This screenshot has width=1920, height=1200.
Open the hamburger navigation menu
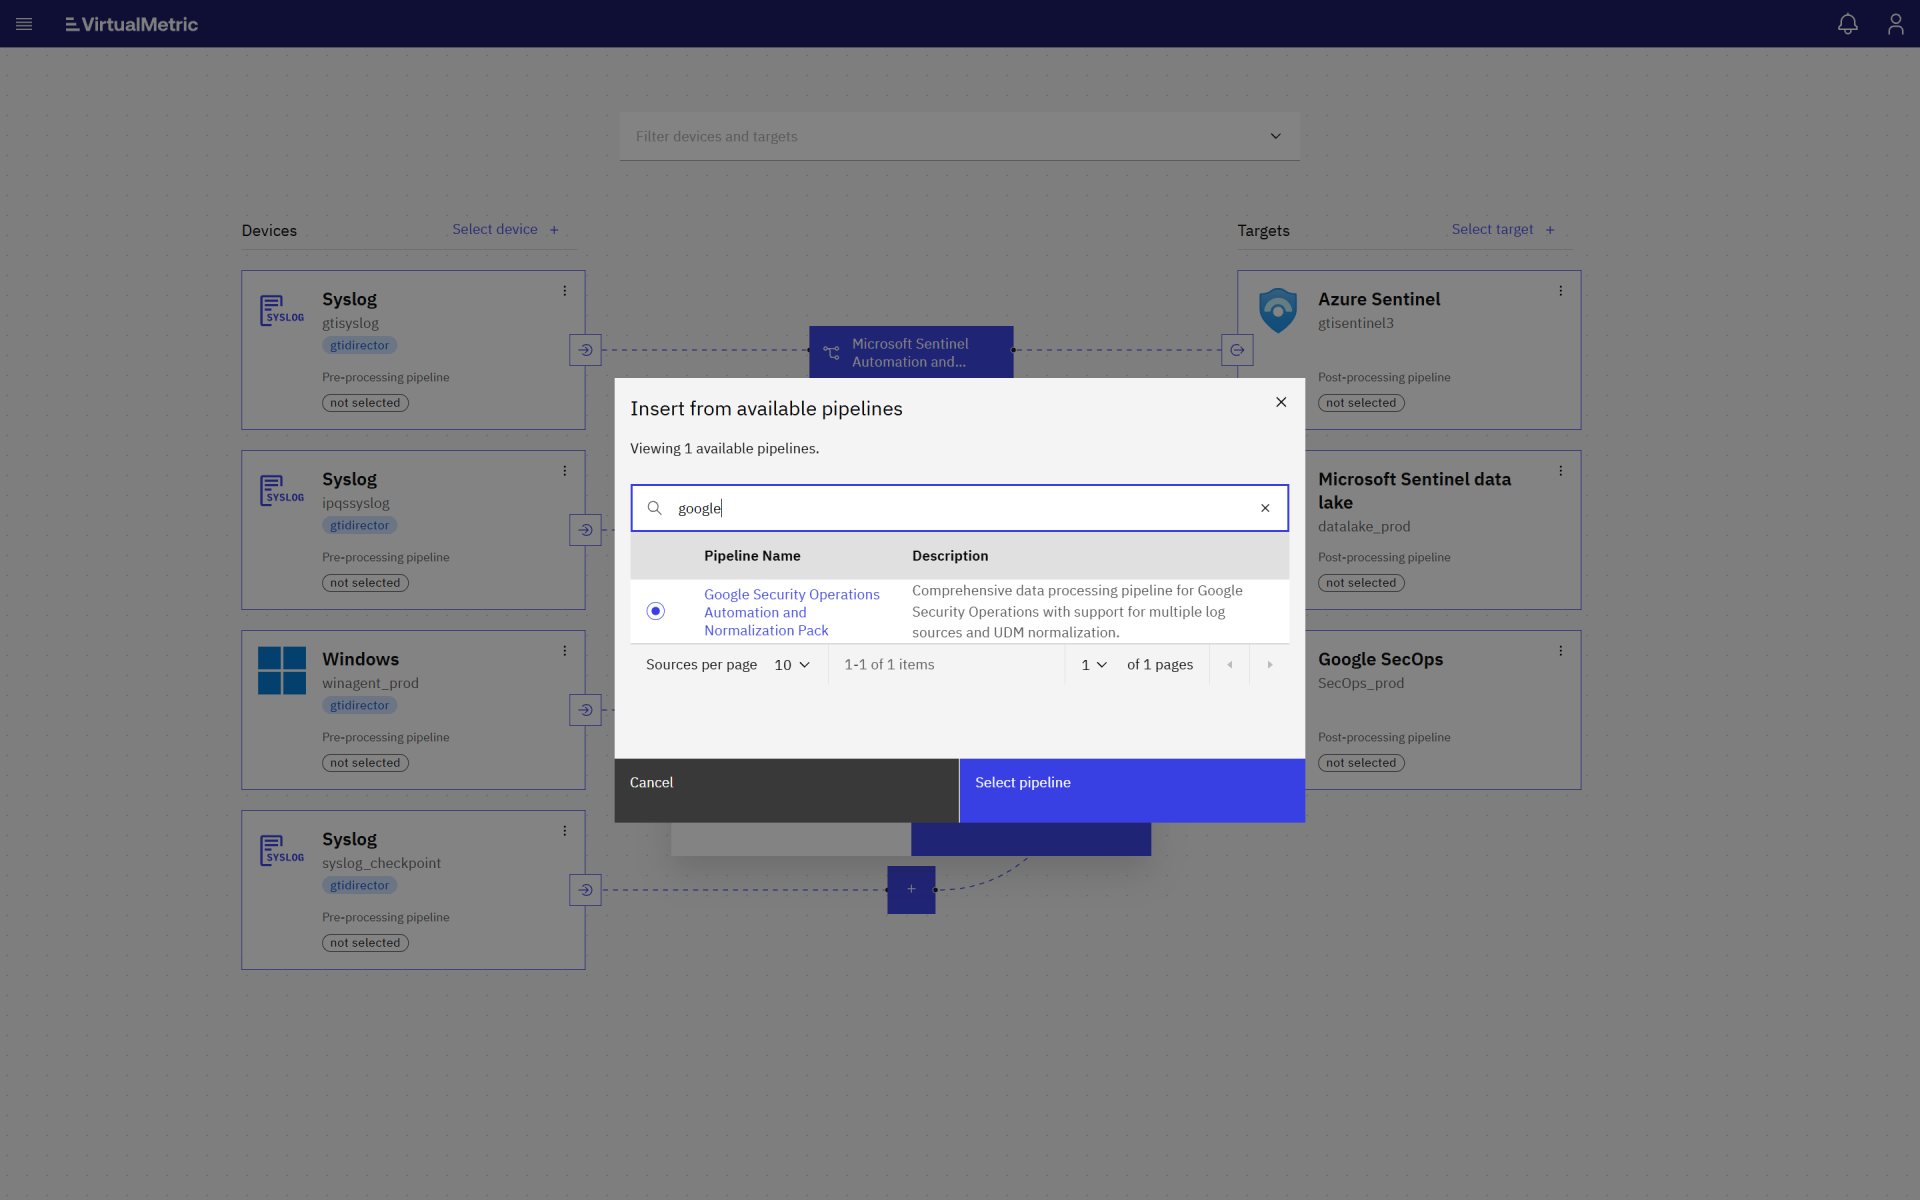pyautogui.click(x=24, y=24)
